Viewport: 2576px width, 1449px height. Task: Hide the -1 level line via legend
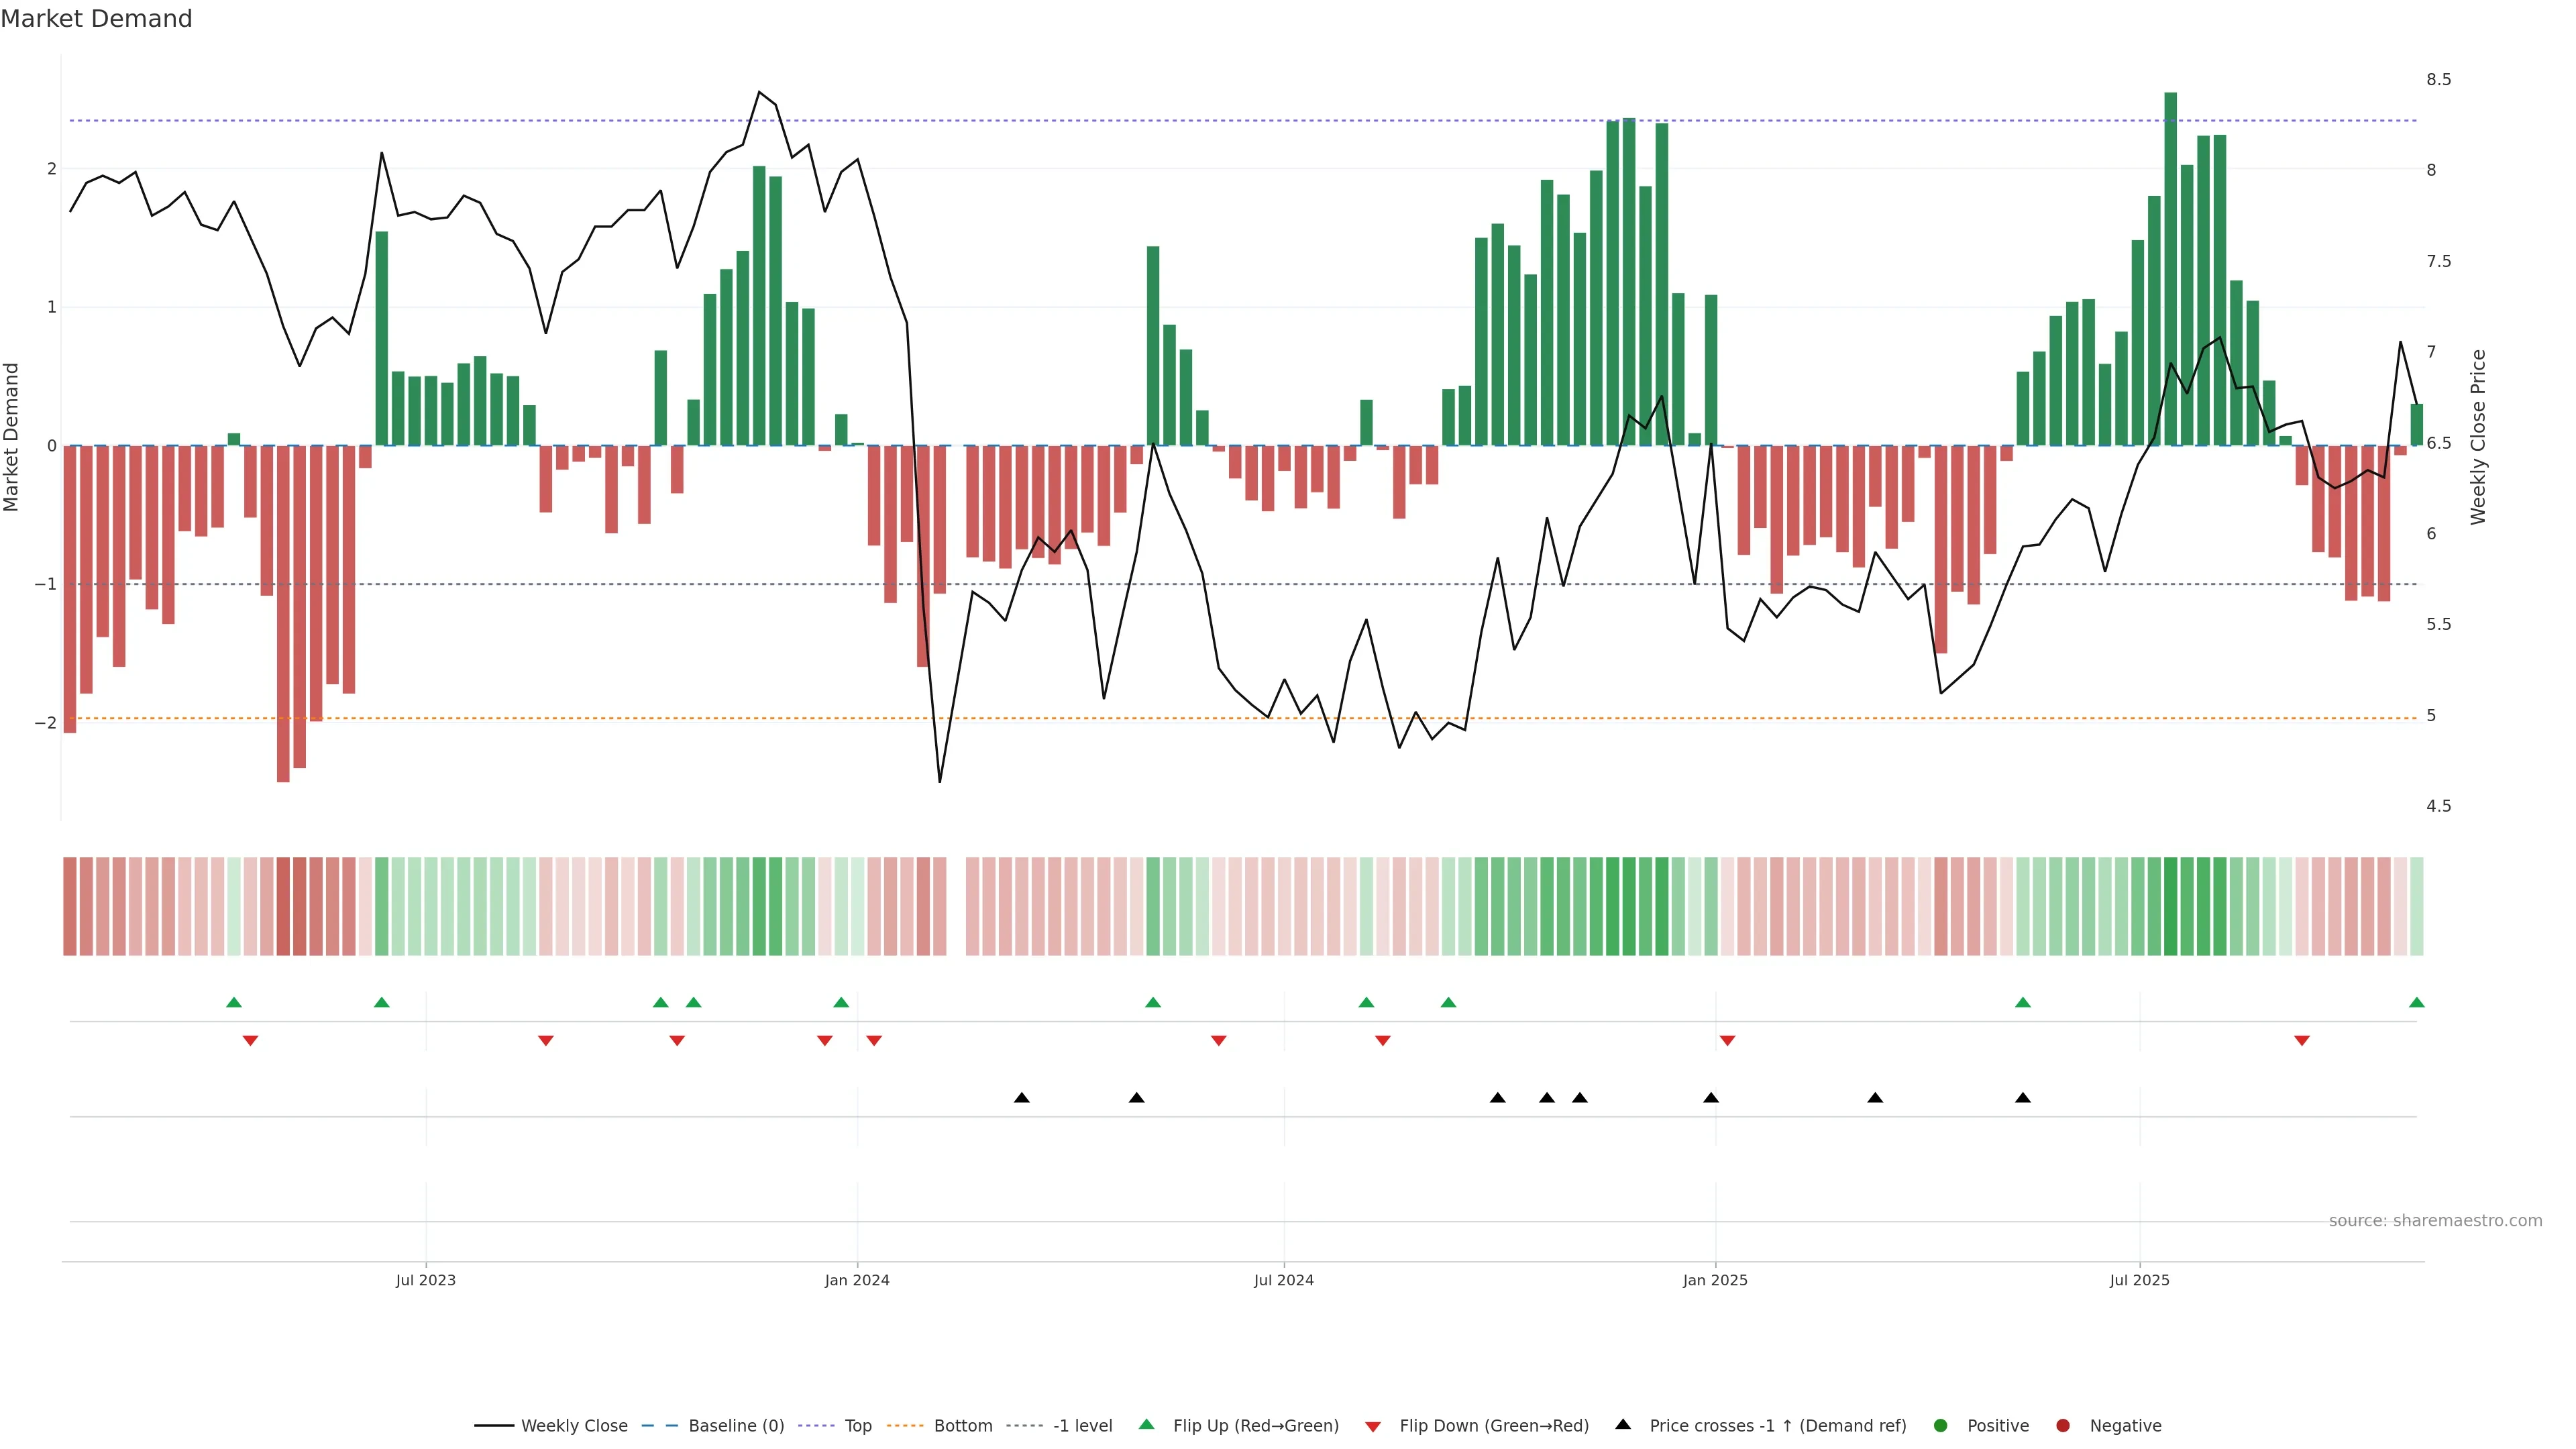point(1082,1425)
